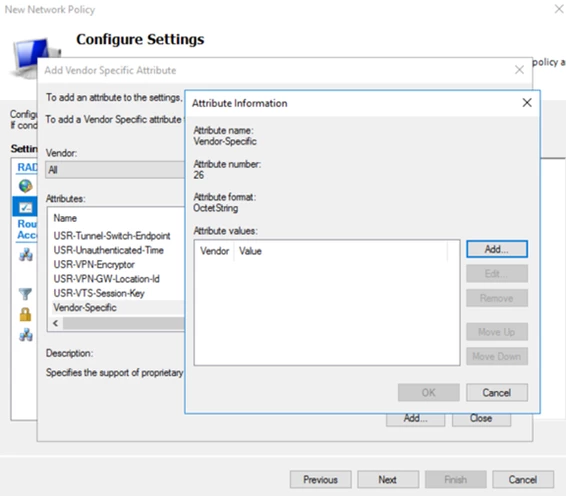Image resolution: width=566 pixels, height=496 pixels.
Task: Click Add button in Add Vendor Specific Attribute
Action: point(415,419)
